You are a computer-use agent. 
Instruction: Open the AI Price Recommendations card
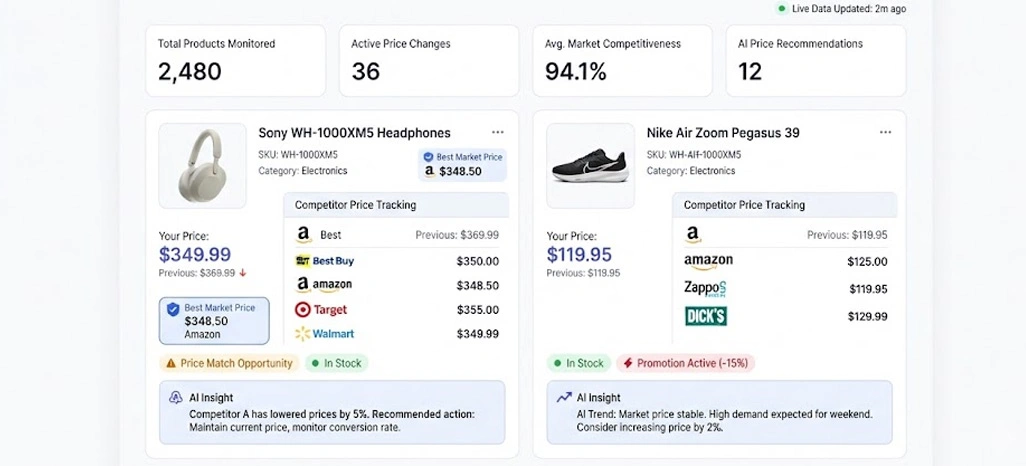pyautogui.click(x=816, y=61)
